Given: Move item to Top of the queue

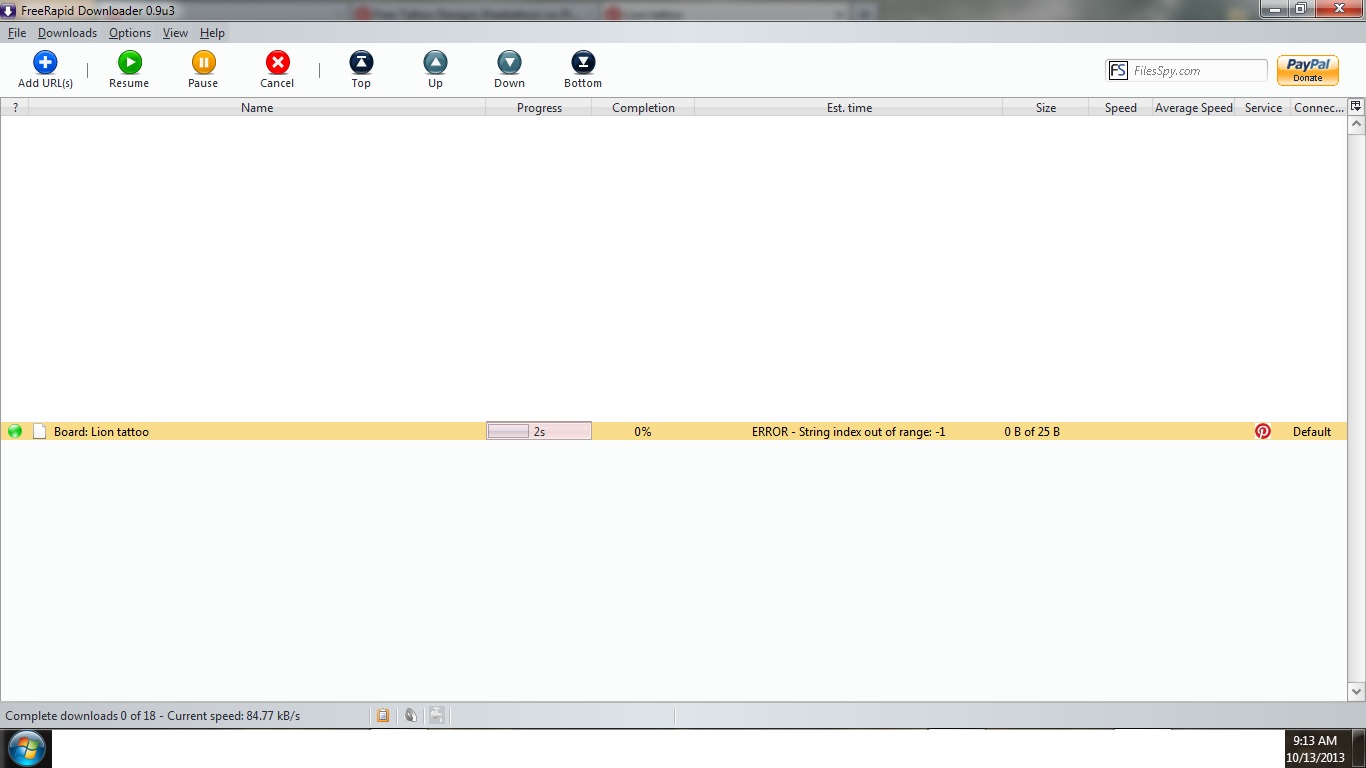Looking at the screenshot, I should [x=361, y=63].
